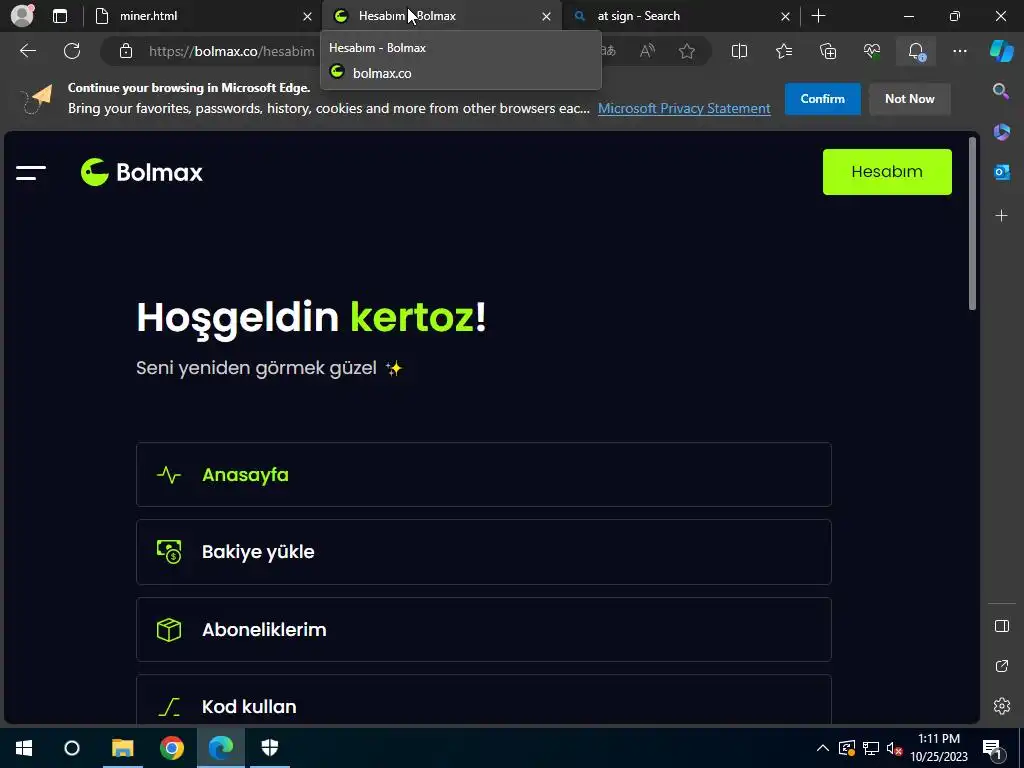This screenshot has width=1024, height=768.
Task: Refresh the current page
Action: tap(72, 51)
